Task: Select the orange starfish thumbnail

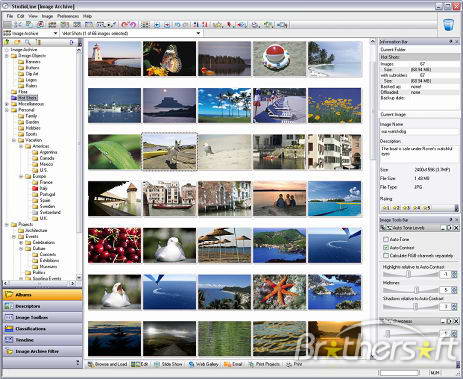Action: click(x=279, y=292)
